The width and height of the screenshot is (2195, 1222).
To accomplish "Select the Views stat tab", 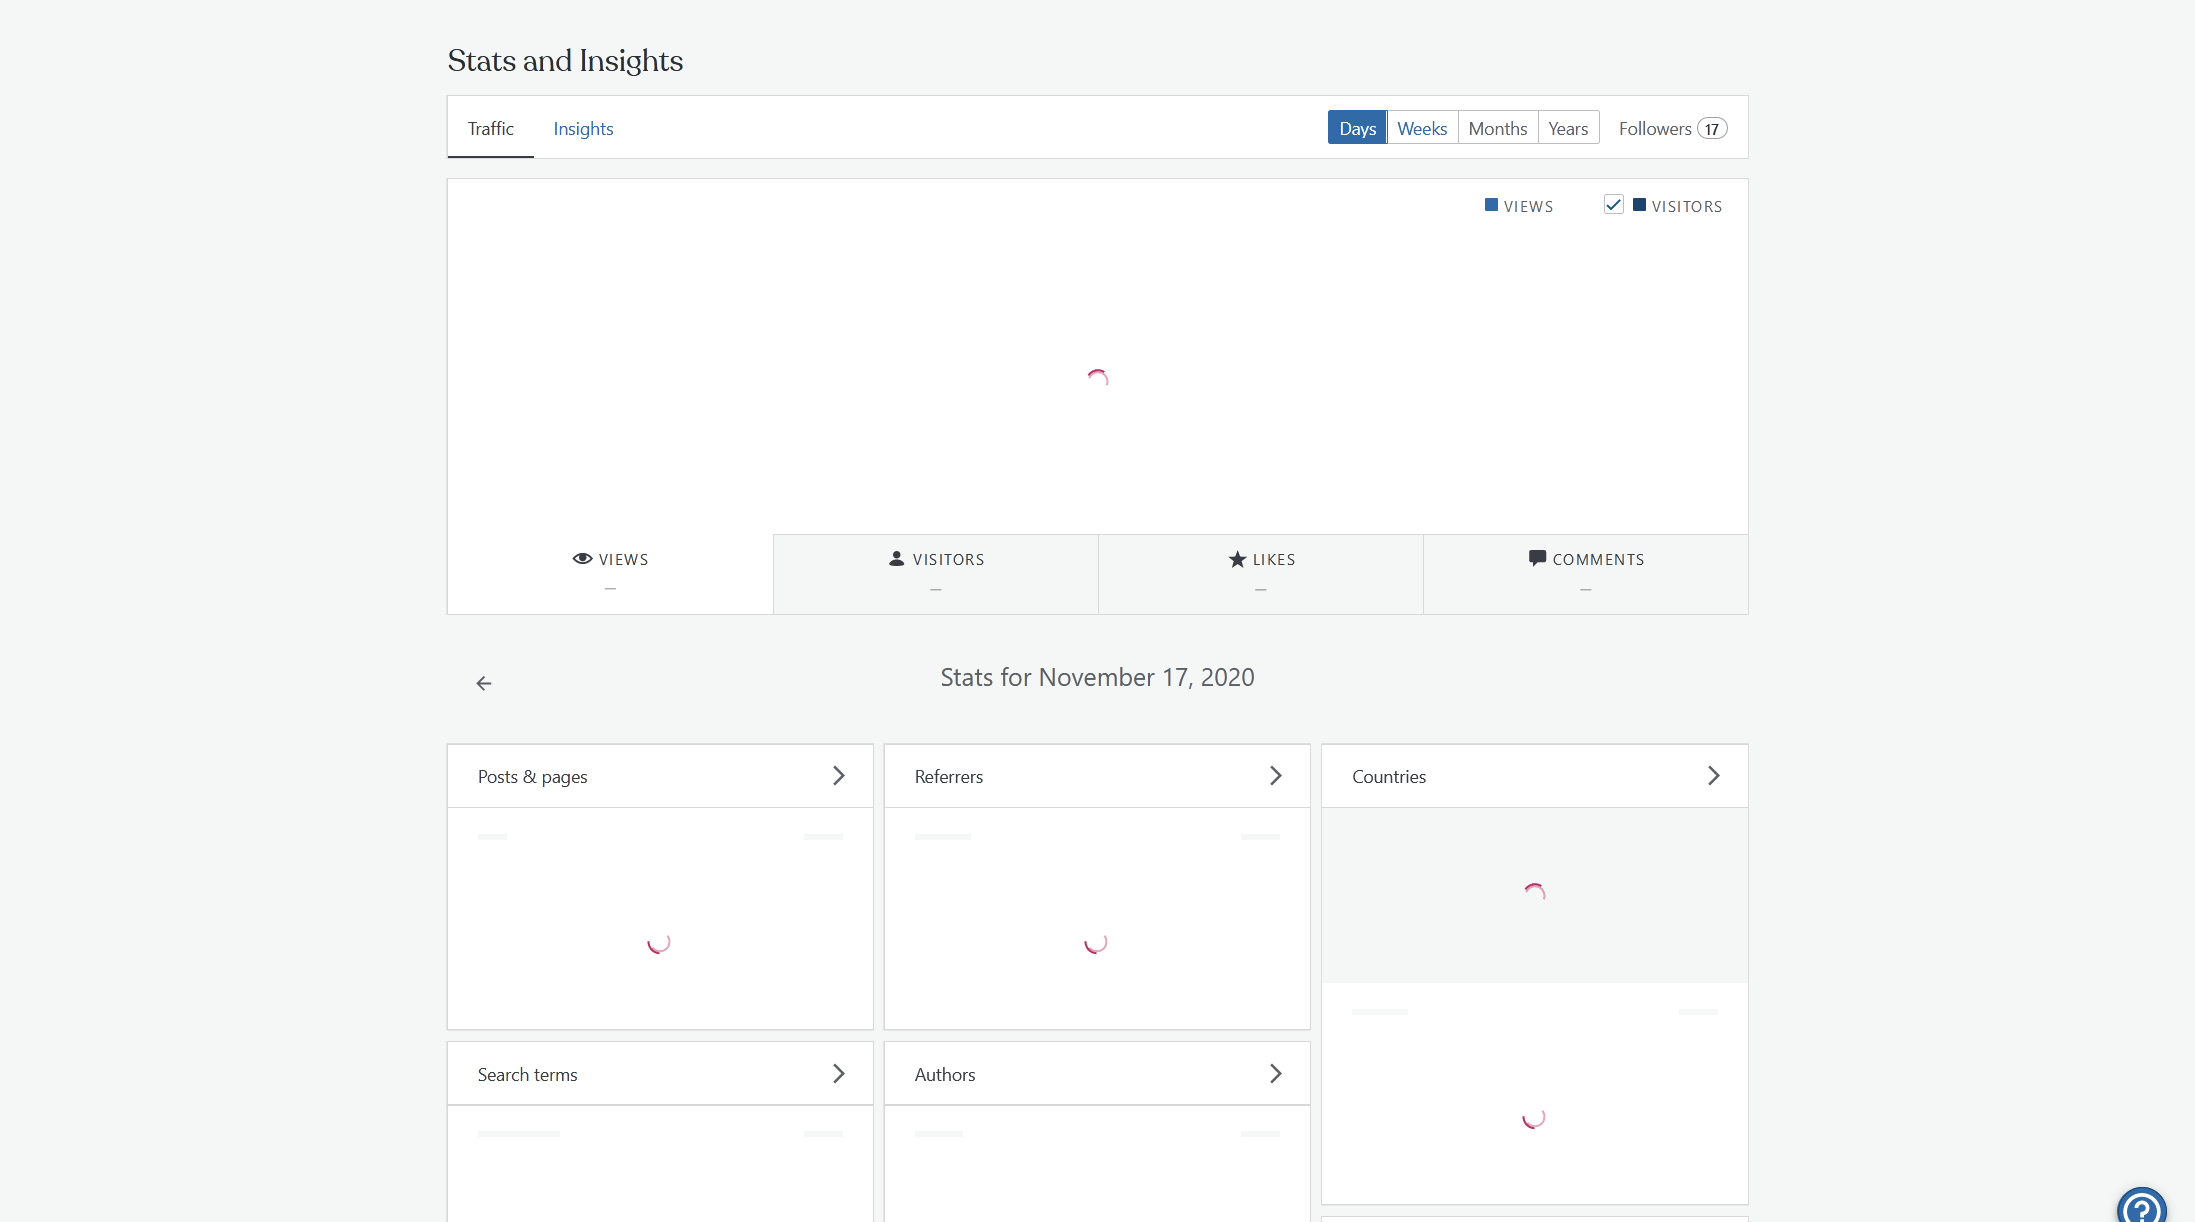I will [610, 574].
